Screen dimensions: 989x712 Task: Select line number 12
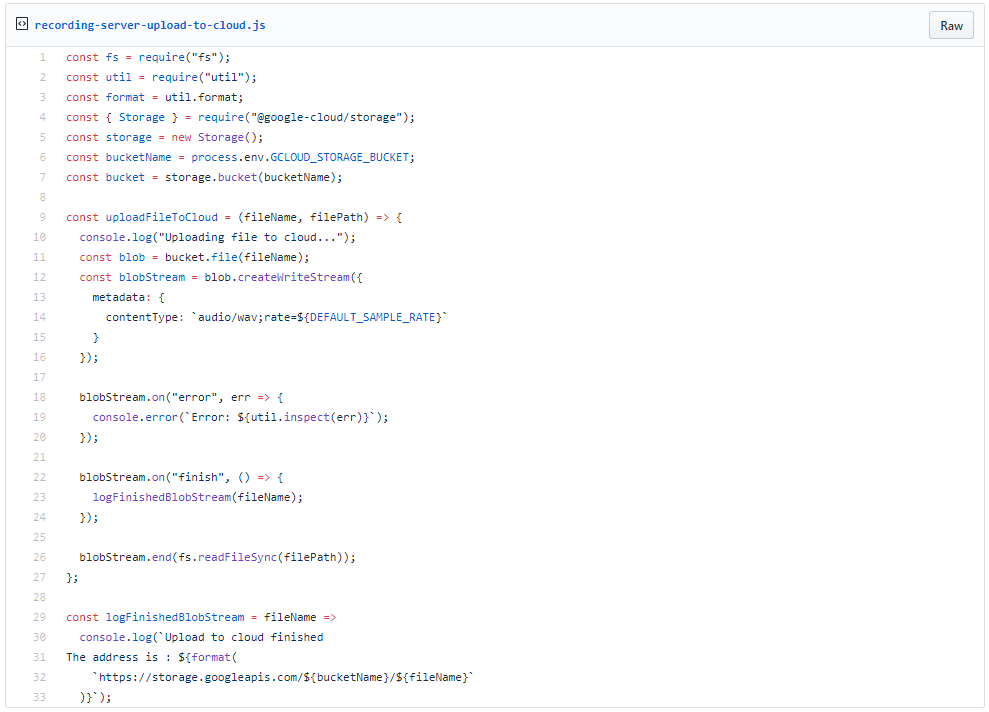pyautogui.click(x=40, y=277)
